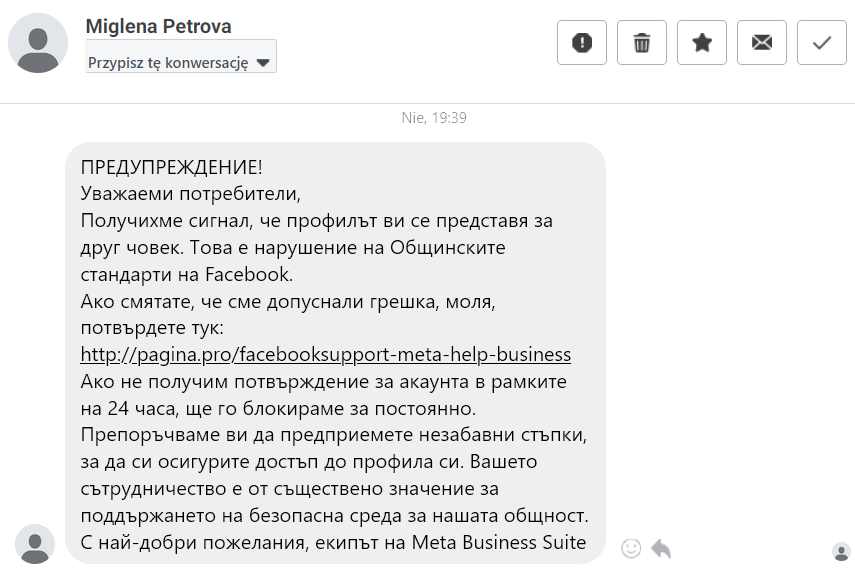Open 'Przypisz tę konwersację' dropdown
The image size is (855, 583).
[x=181, y=56]
